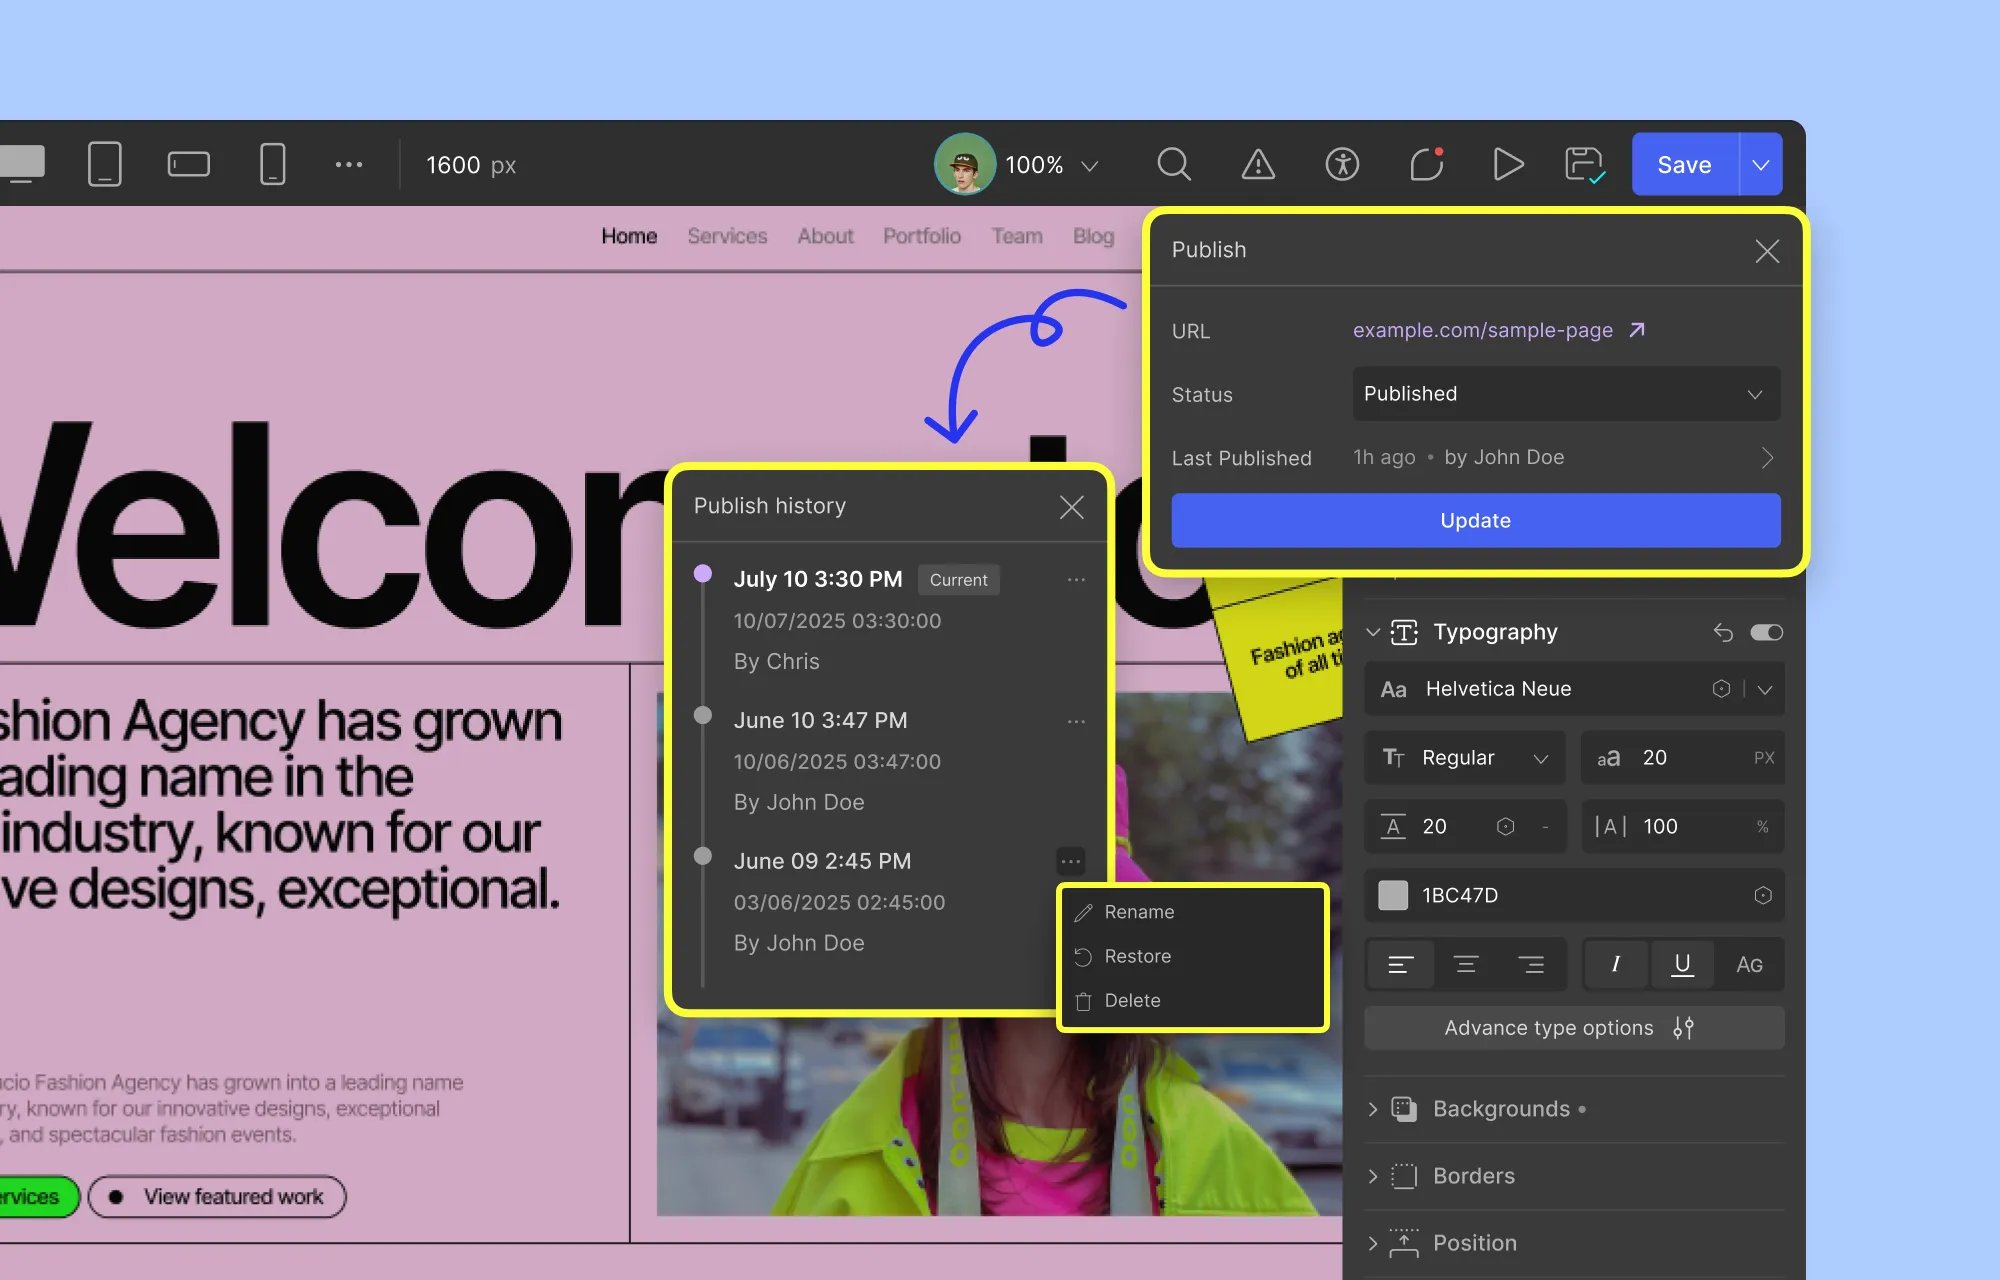Image resolution: width=2000 pixels, height=1280 pixels.
Task: Click Portfolio in the page navigation
Action: pyautogui.click(x=922, y=236)
